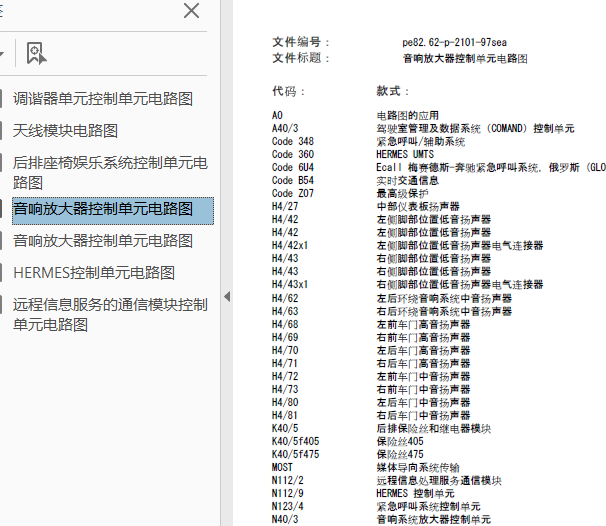Click description 实时交通信息
606x526 pixels.
408,180
